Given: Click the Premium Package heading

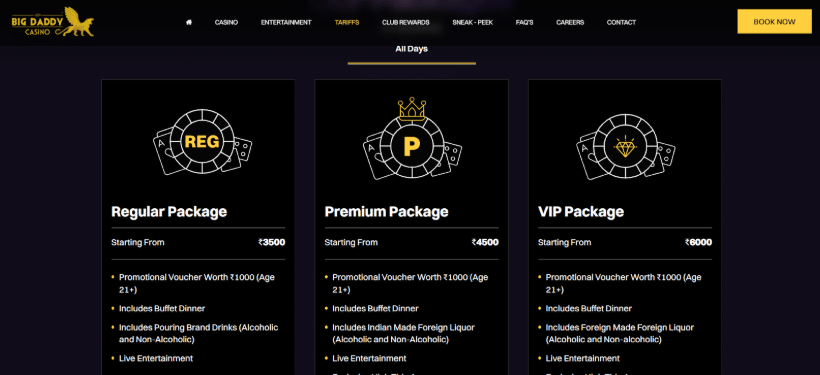Looking at the screenshot, I should point(386,212).
